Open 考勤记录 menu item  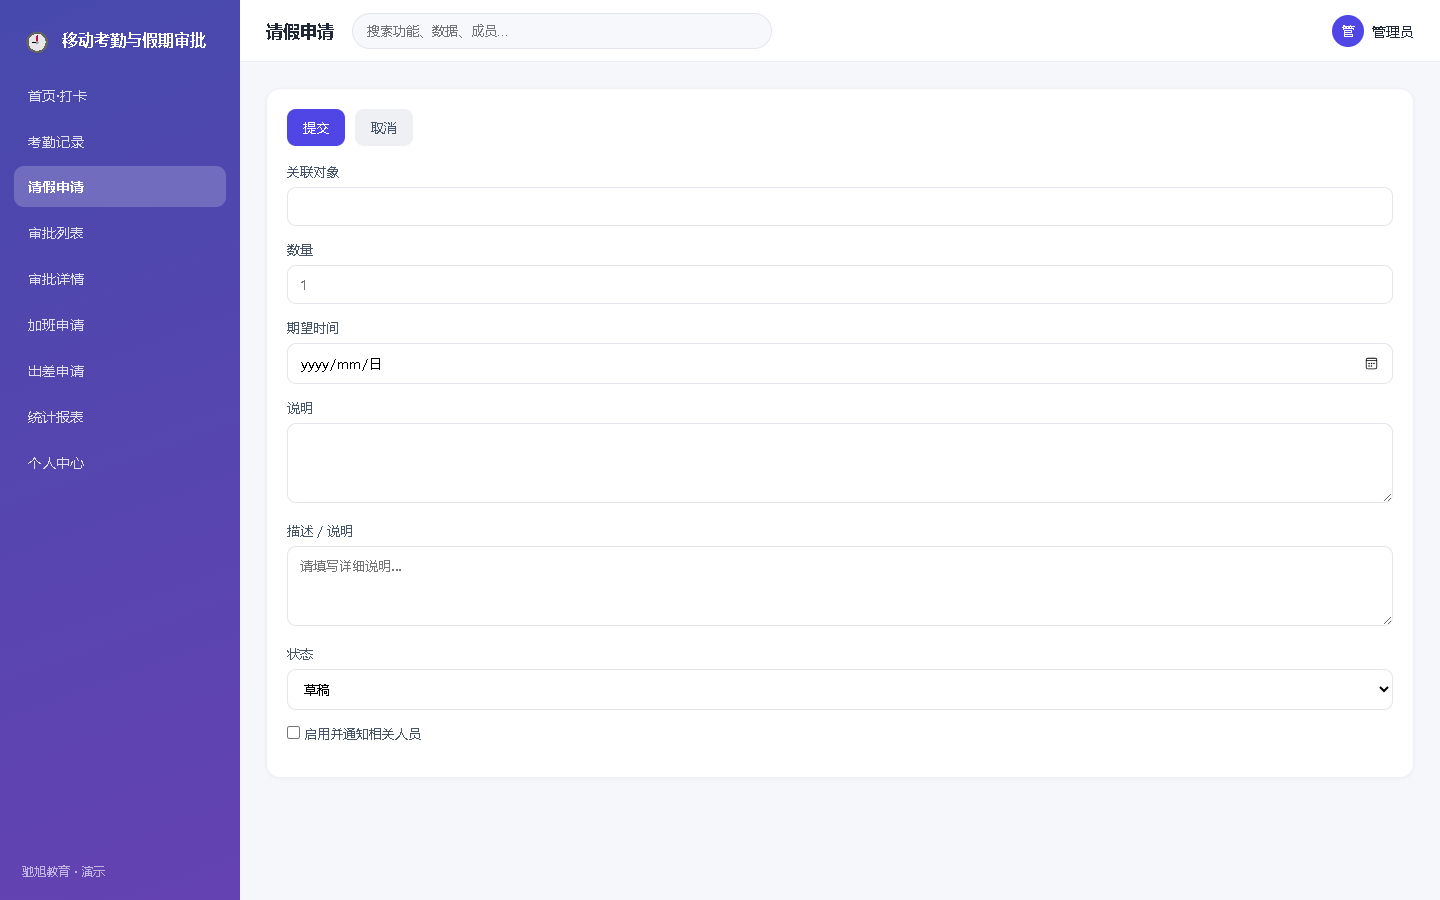[120, 142]
